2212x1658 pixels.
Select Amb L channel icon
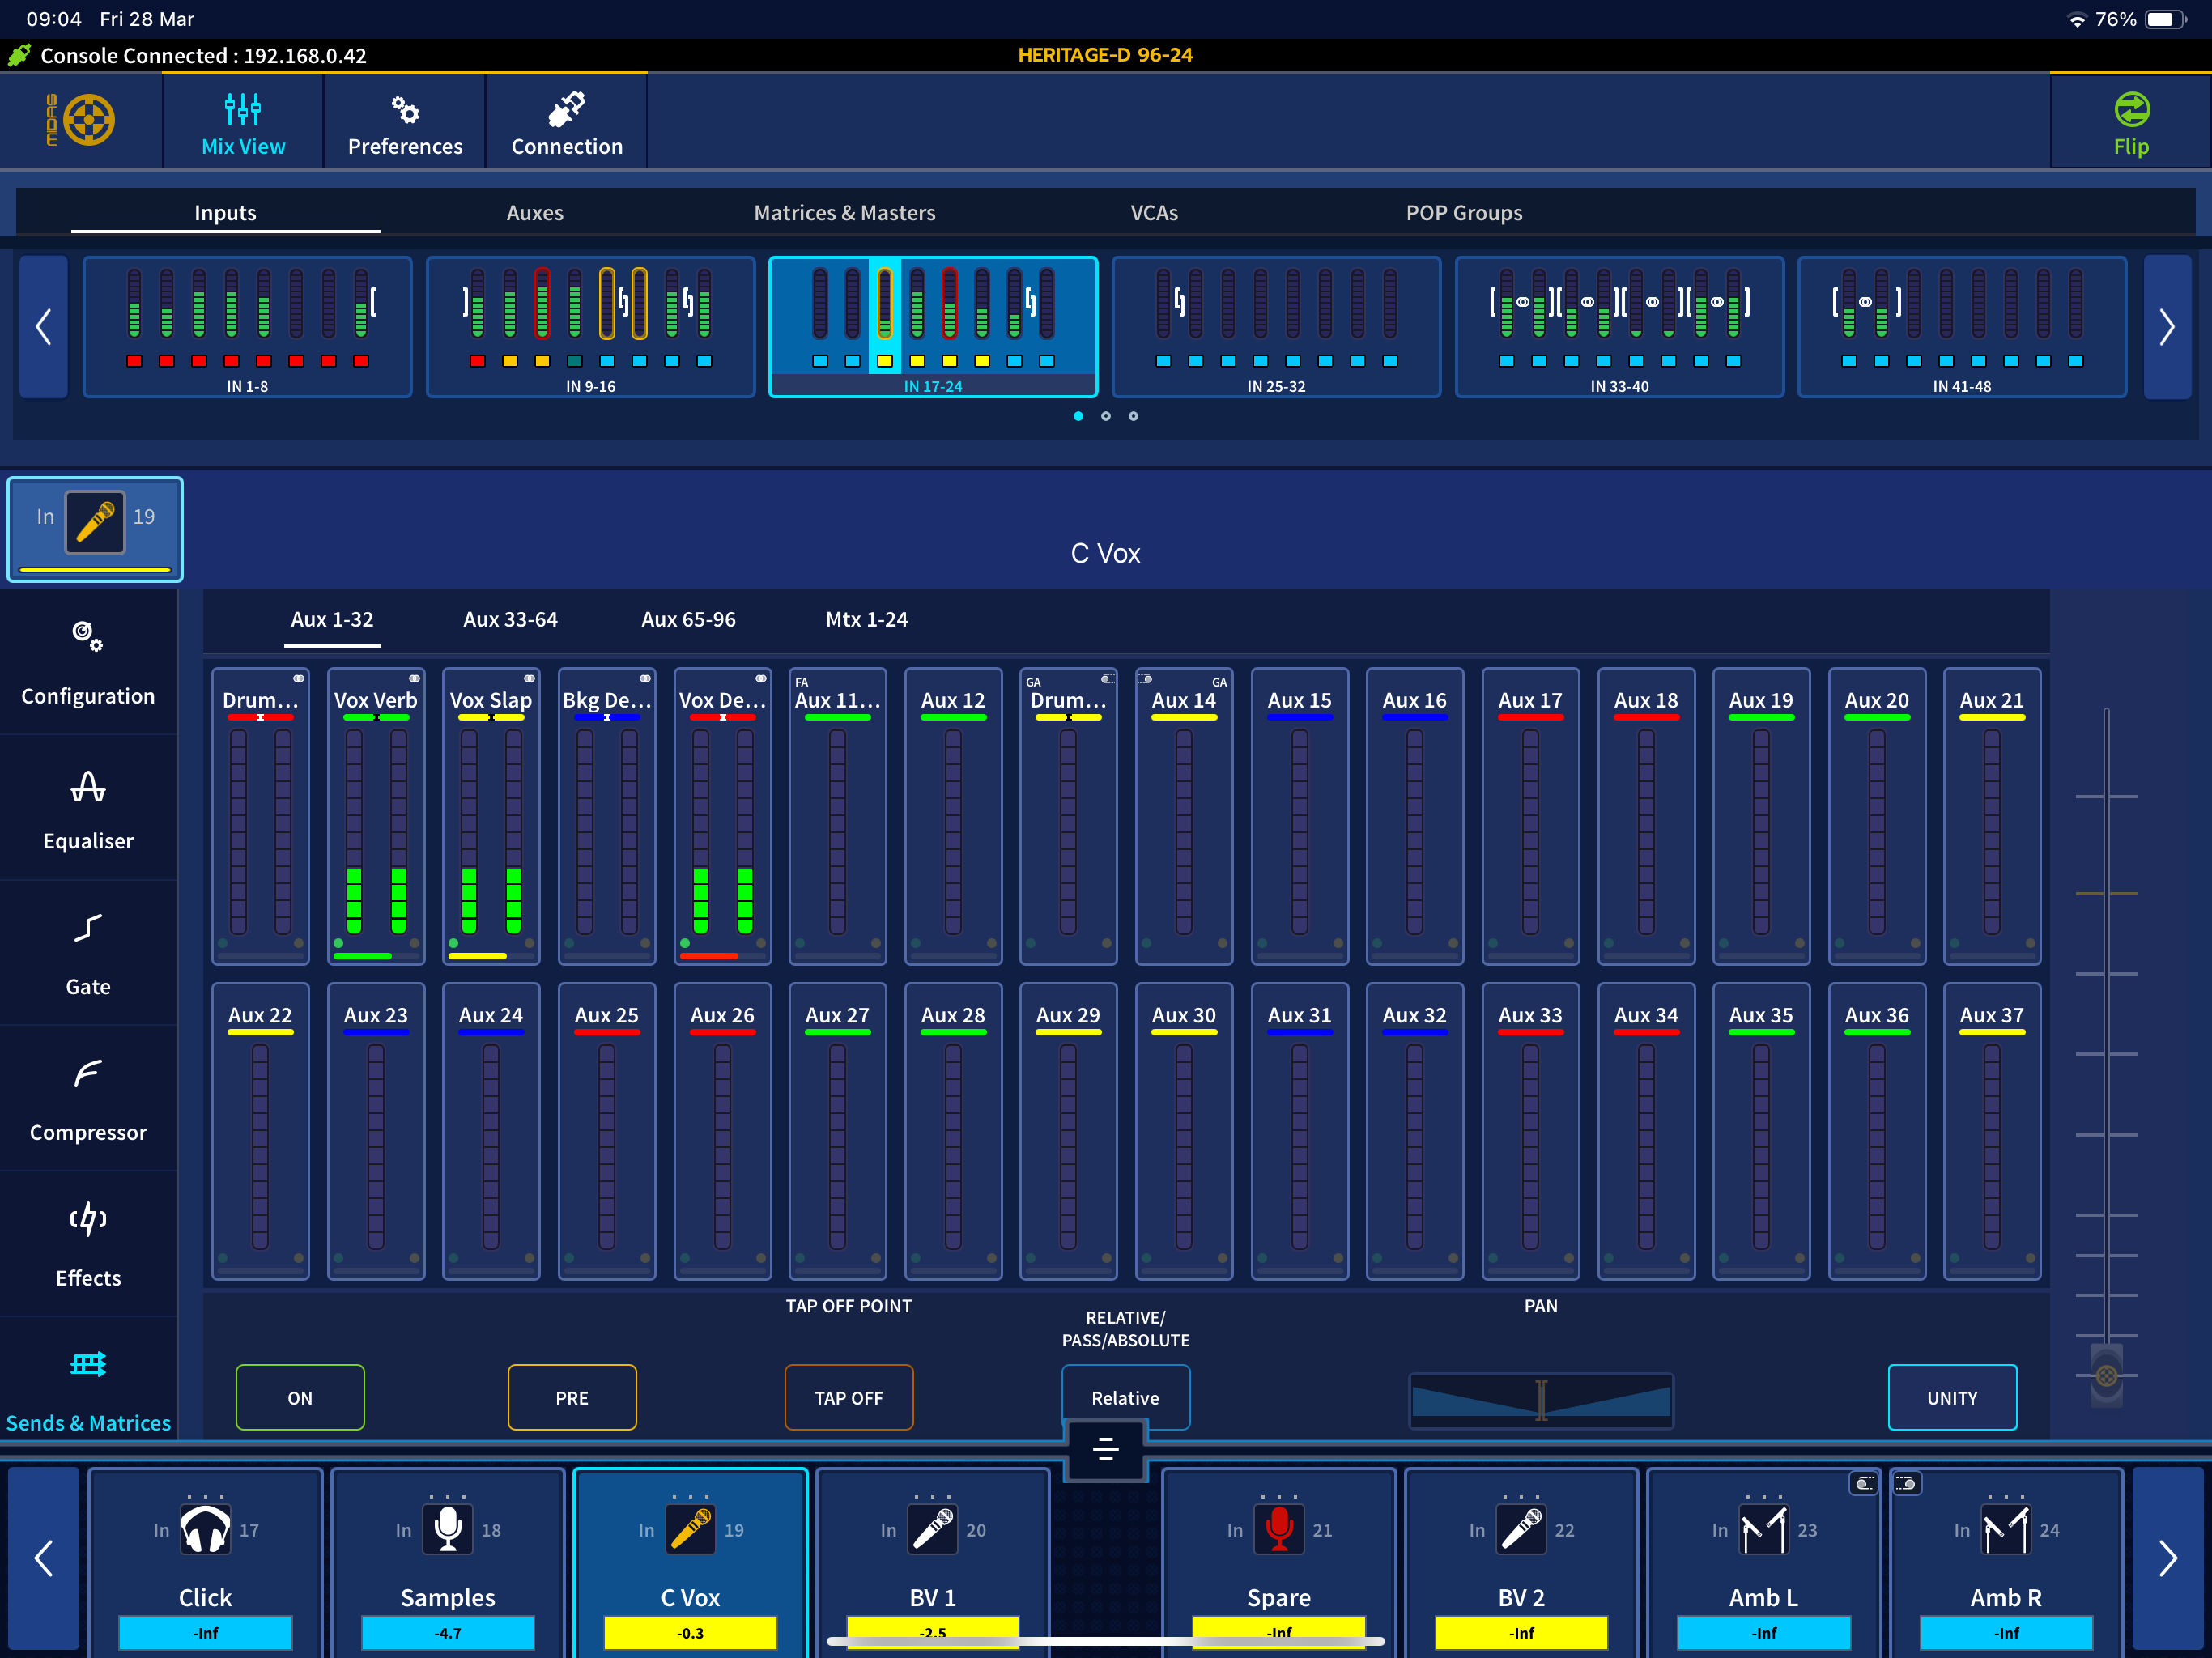tap(1763, 1529)
